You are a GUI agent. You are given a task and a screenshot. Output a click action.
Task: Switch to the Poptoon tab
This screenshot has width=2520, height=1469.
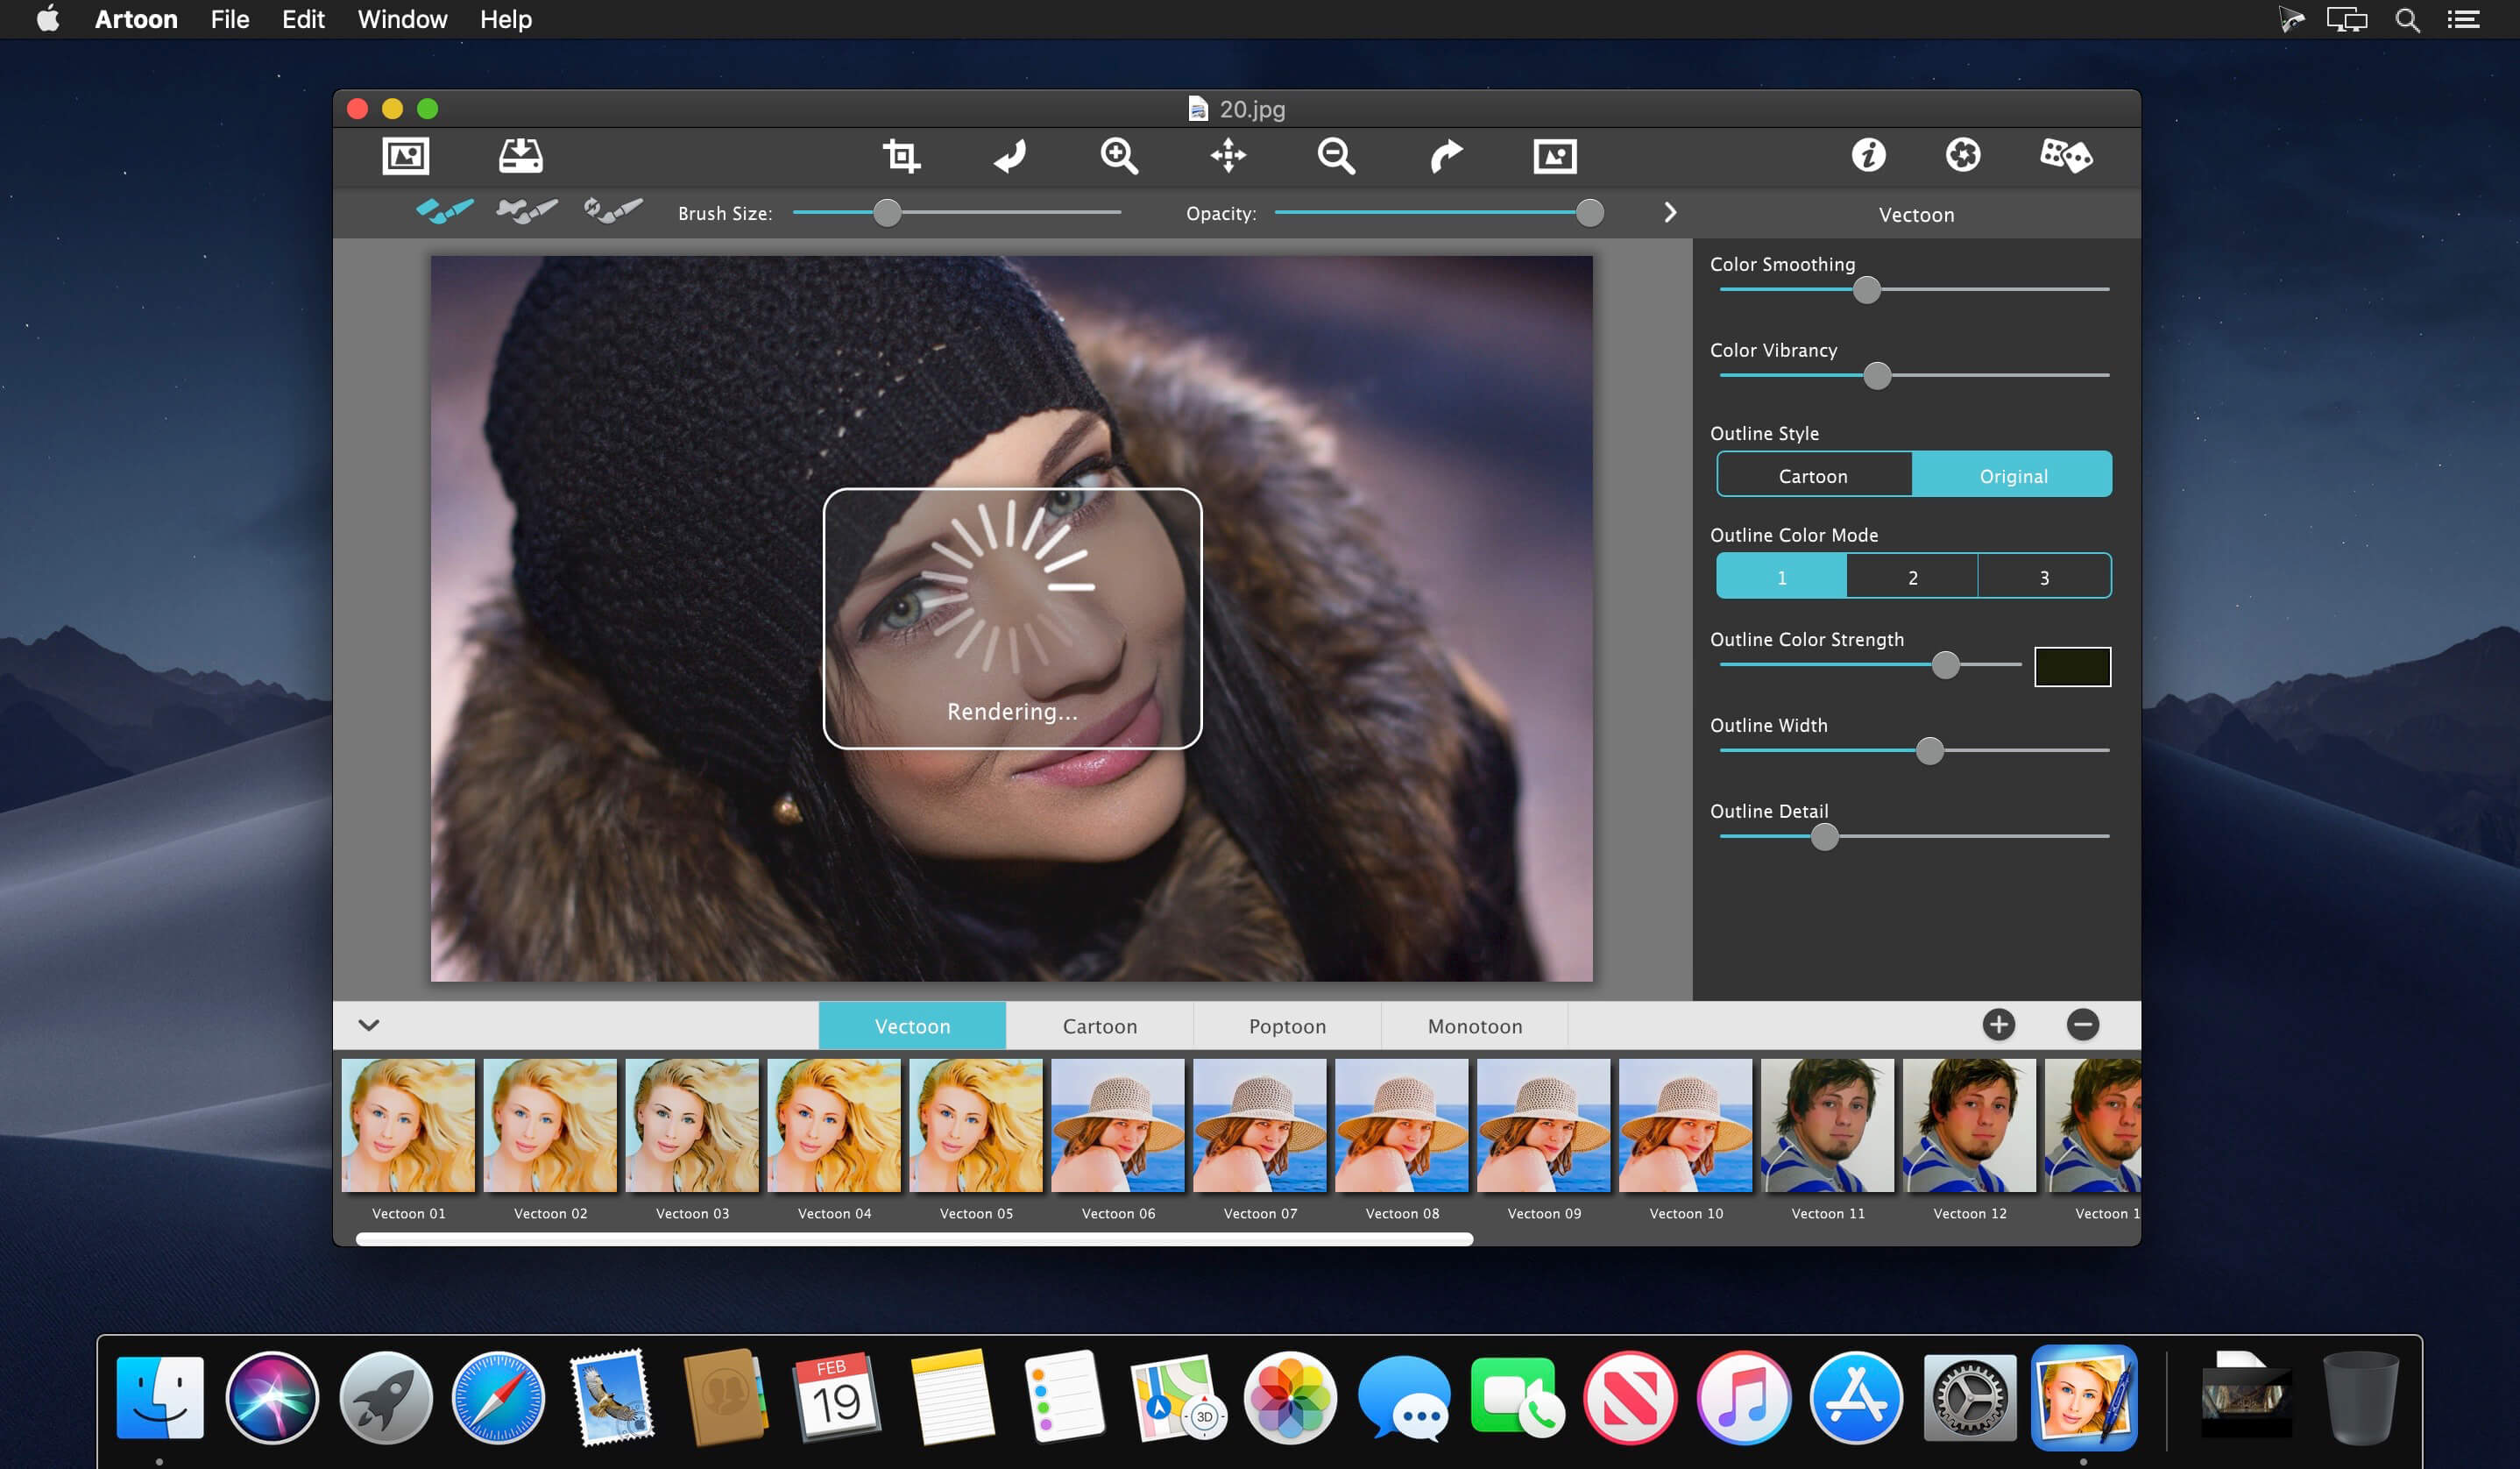tap(1287, 1026)
